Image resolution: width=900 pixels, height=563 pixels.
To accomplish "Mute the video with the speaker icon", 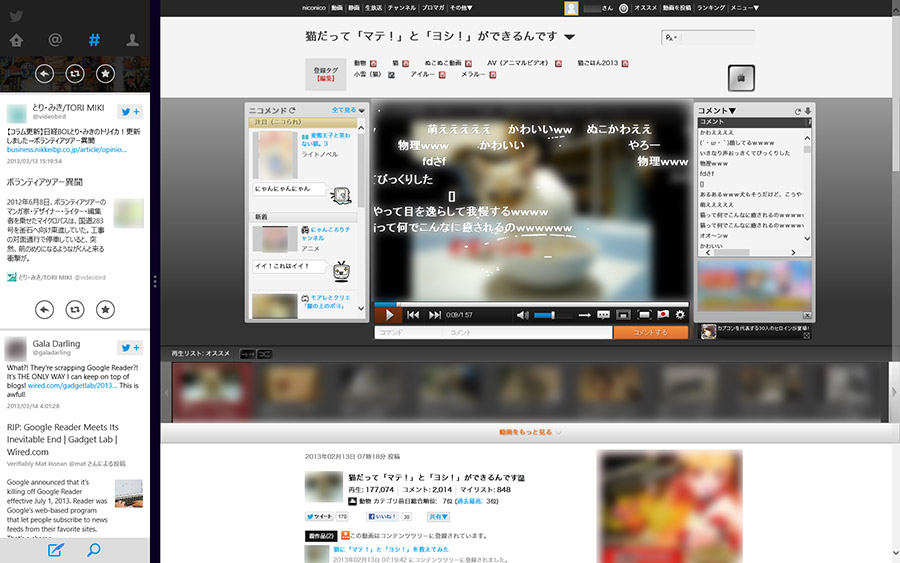I will [x=522, y=315].
